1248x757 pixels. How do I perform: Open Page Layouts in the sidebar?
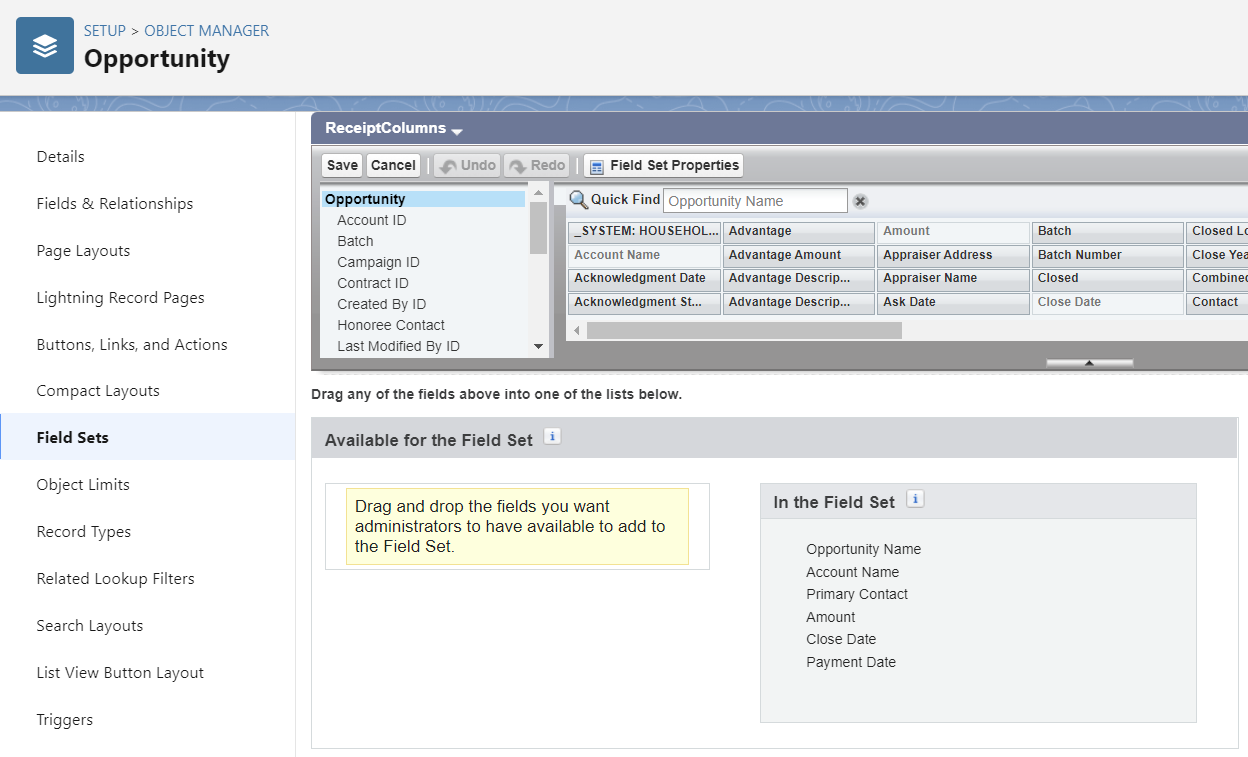pos(83,250)
